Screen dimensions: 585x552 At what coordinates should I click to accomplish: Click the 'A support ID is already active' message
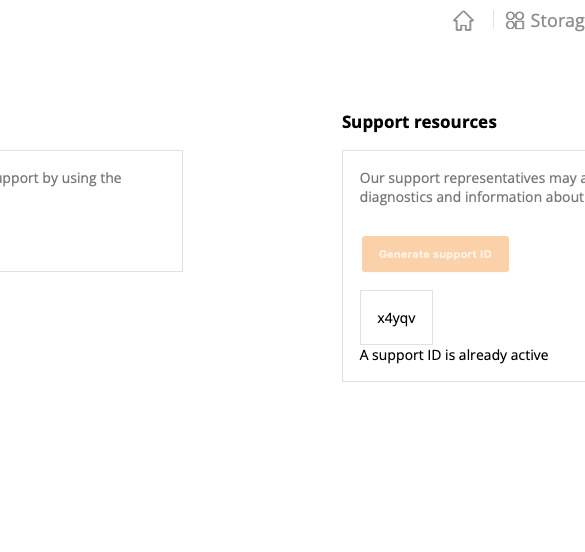(454, 355)
